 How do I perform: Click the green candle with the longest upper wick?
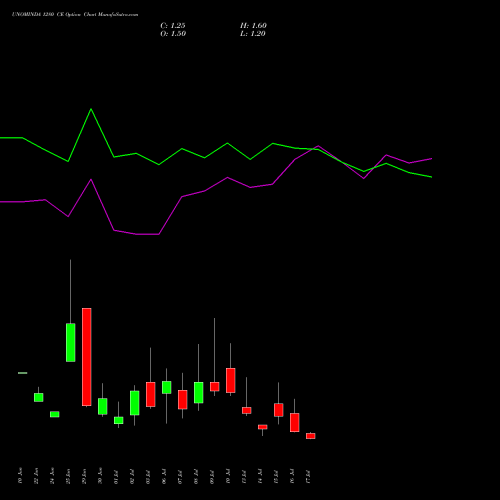pyautogui.click(x=71, y=342)
